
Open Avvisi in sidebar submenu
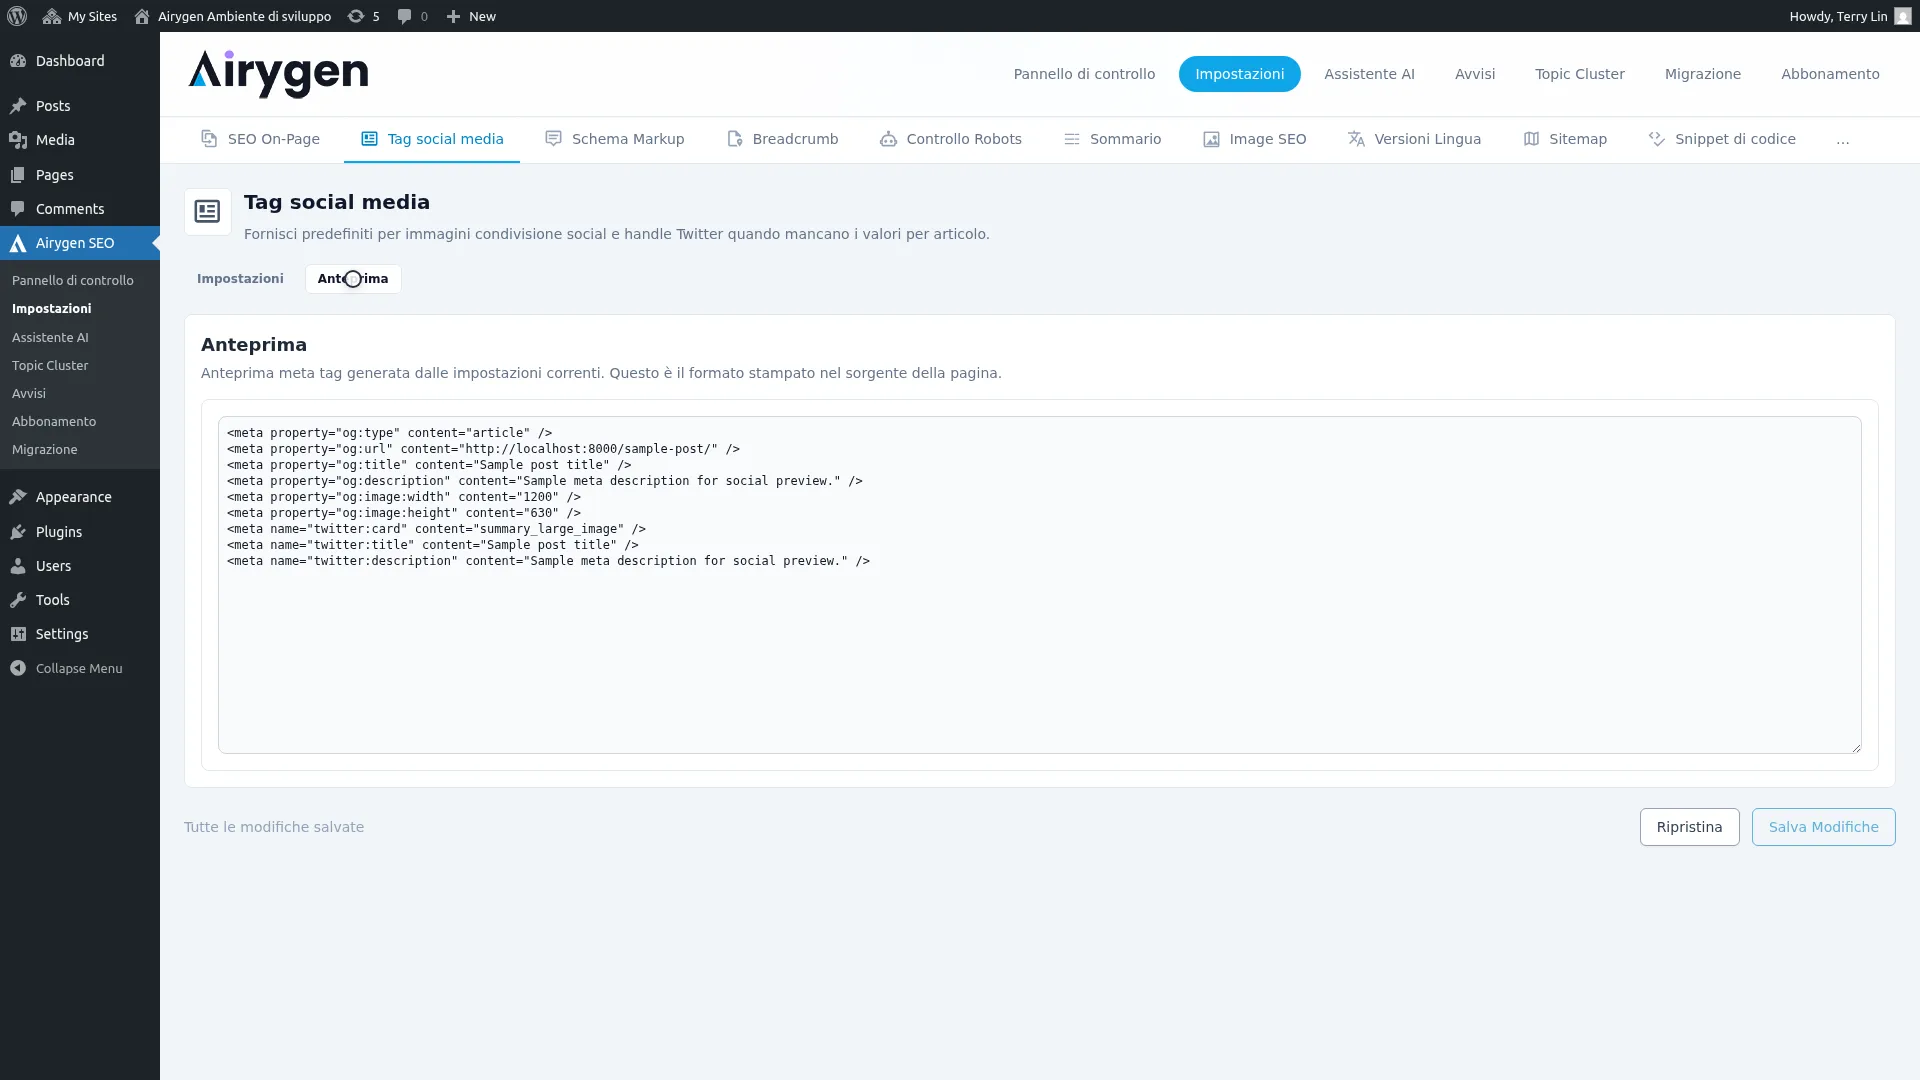pos(29,393)
